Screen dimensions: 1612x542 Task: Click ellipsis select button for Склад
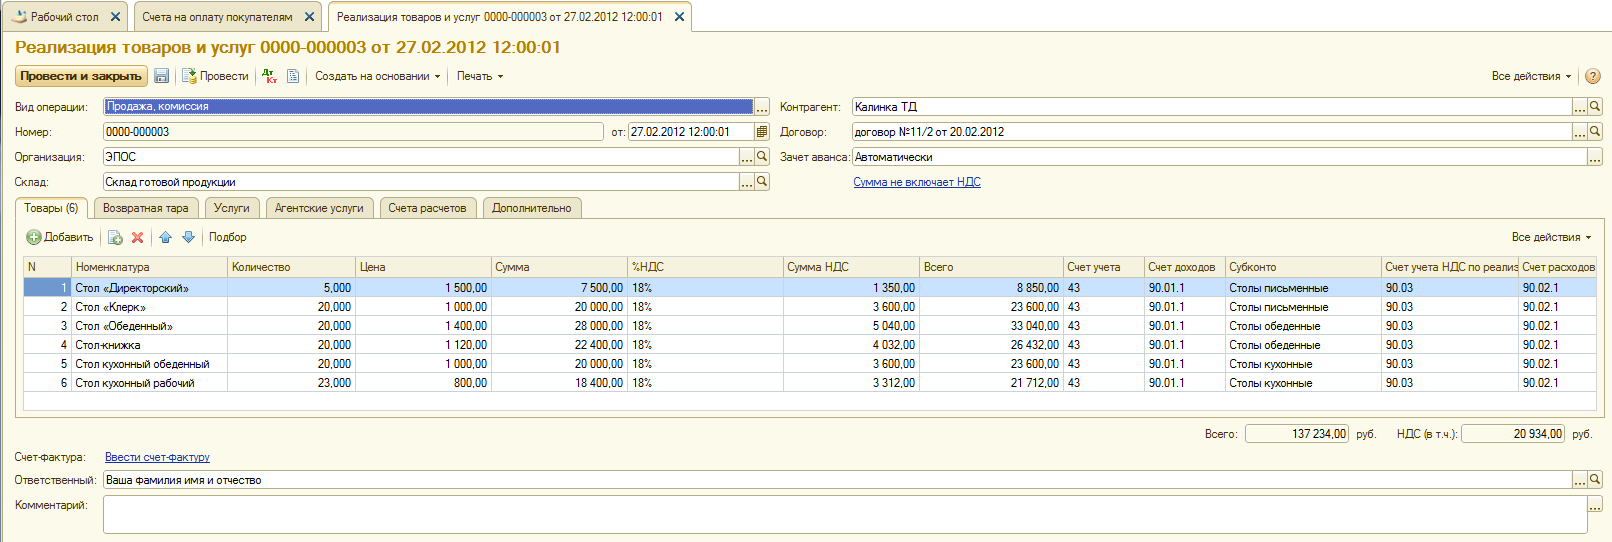coord(747,182)
